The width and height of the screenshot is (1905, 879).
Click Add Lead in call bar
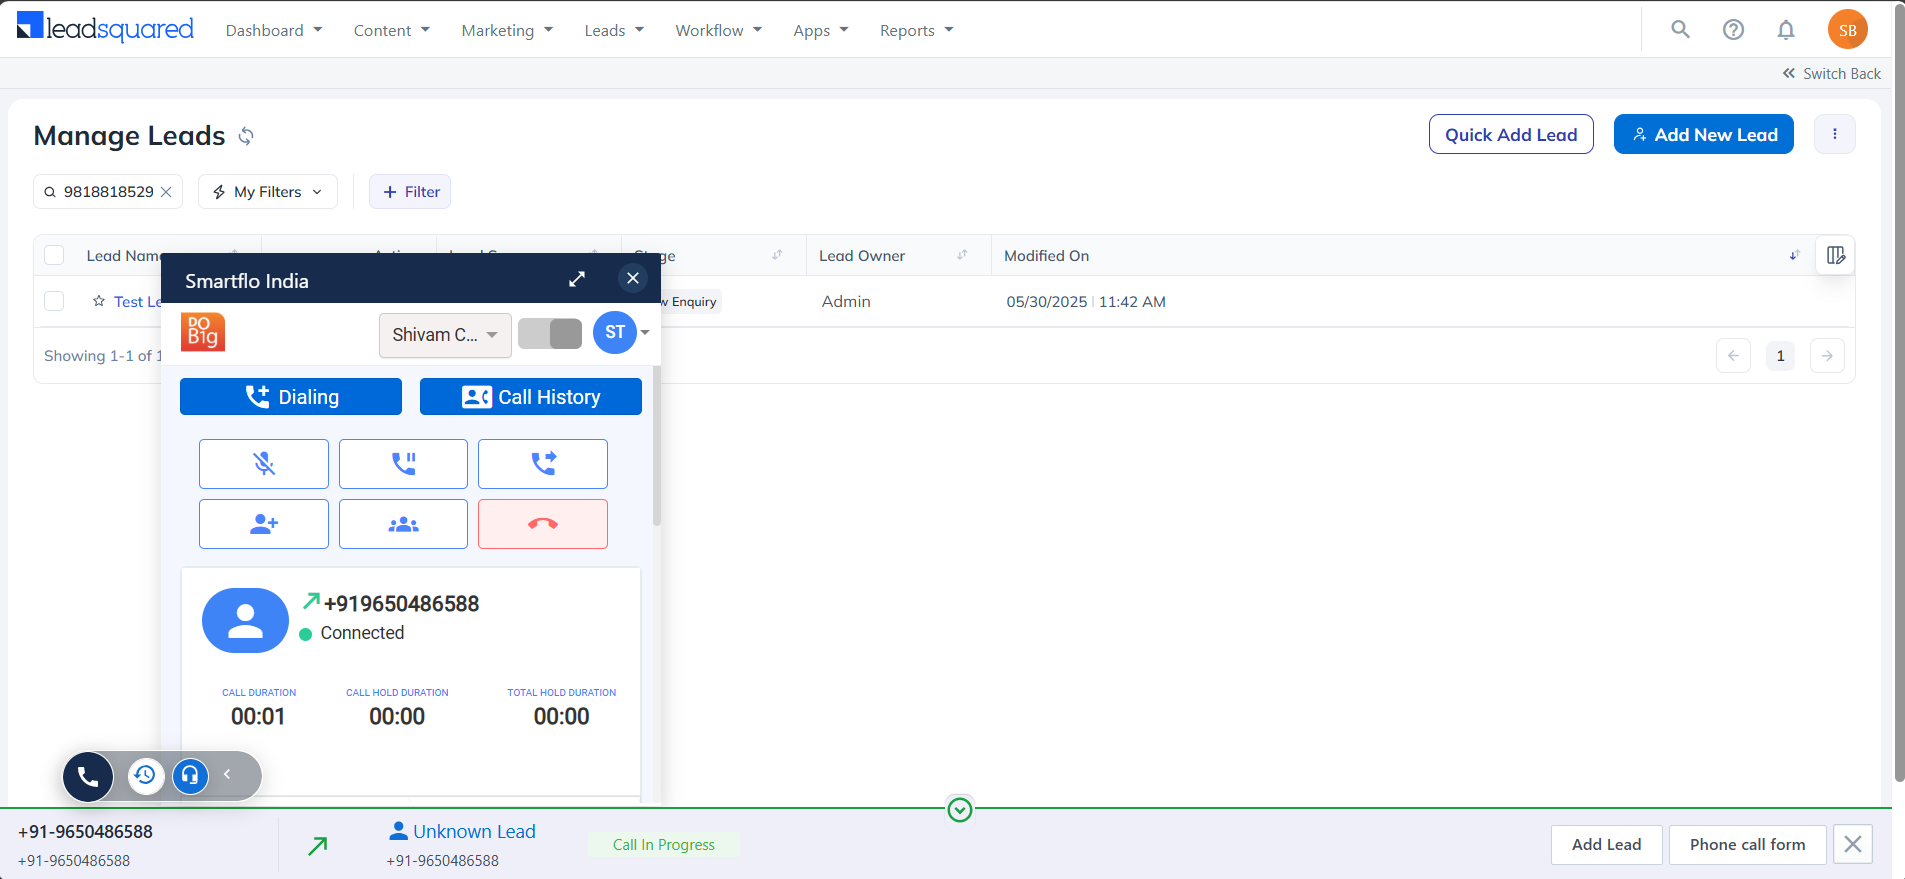click(x=1606, y=844)
